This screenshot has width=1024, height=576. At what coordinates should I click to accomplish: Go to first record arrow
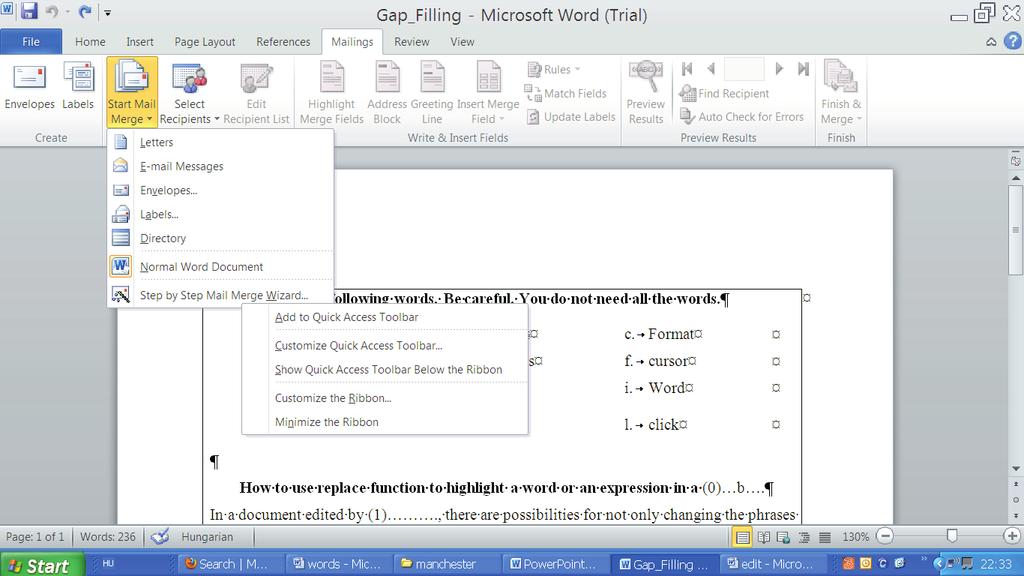(687, 69)
